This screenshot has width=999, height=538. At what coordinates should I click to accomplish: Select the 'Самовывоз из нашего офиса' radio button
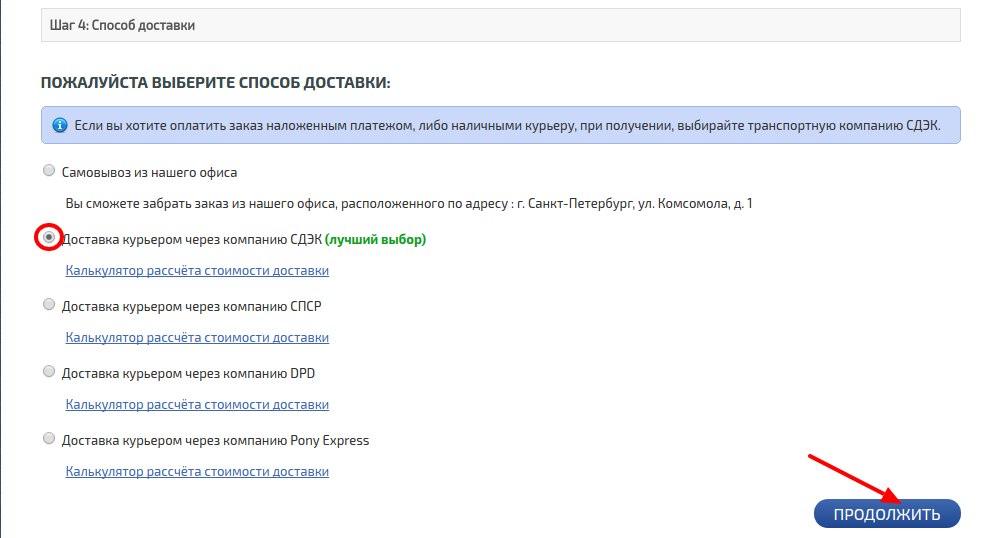pyautogui.click(x=49, y=171)
